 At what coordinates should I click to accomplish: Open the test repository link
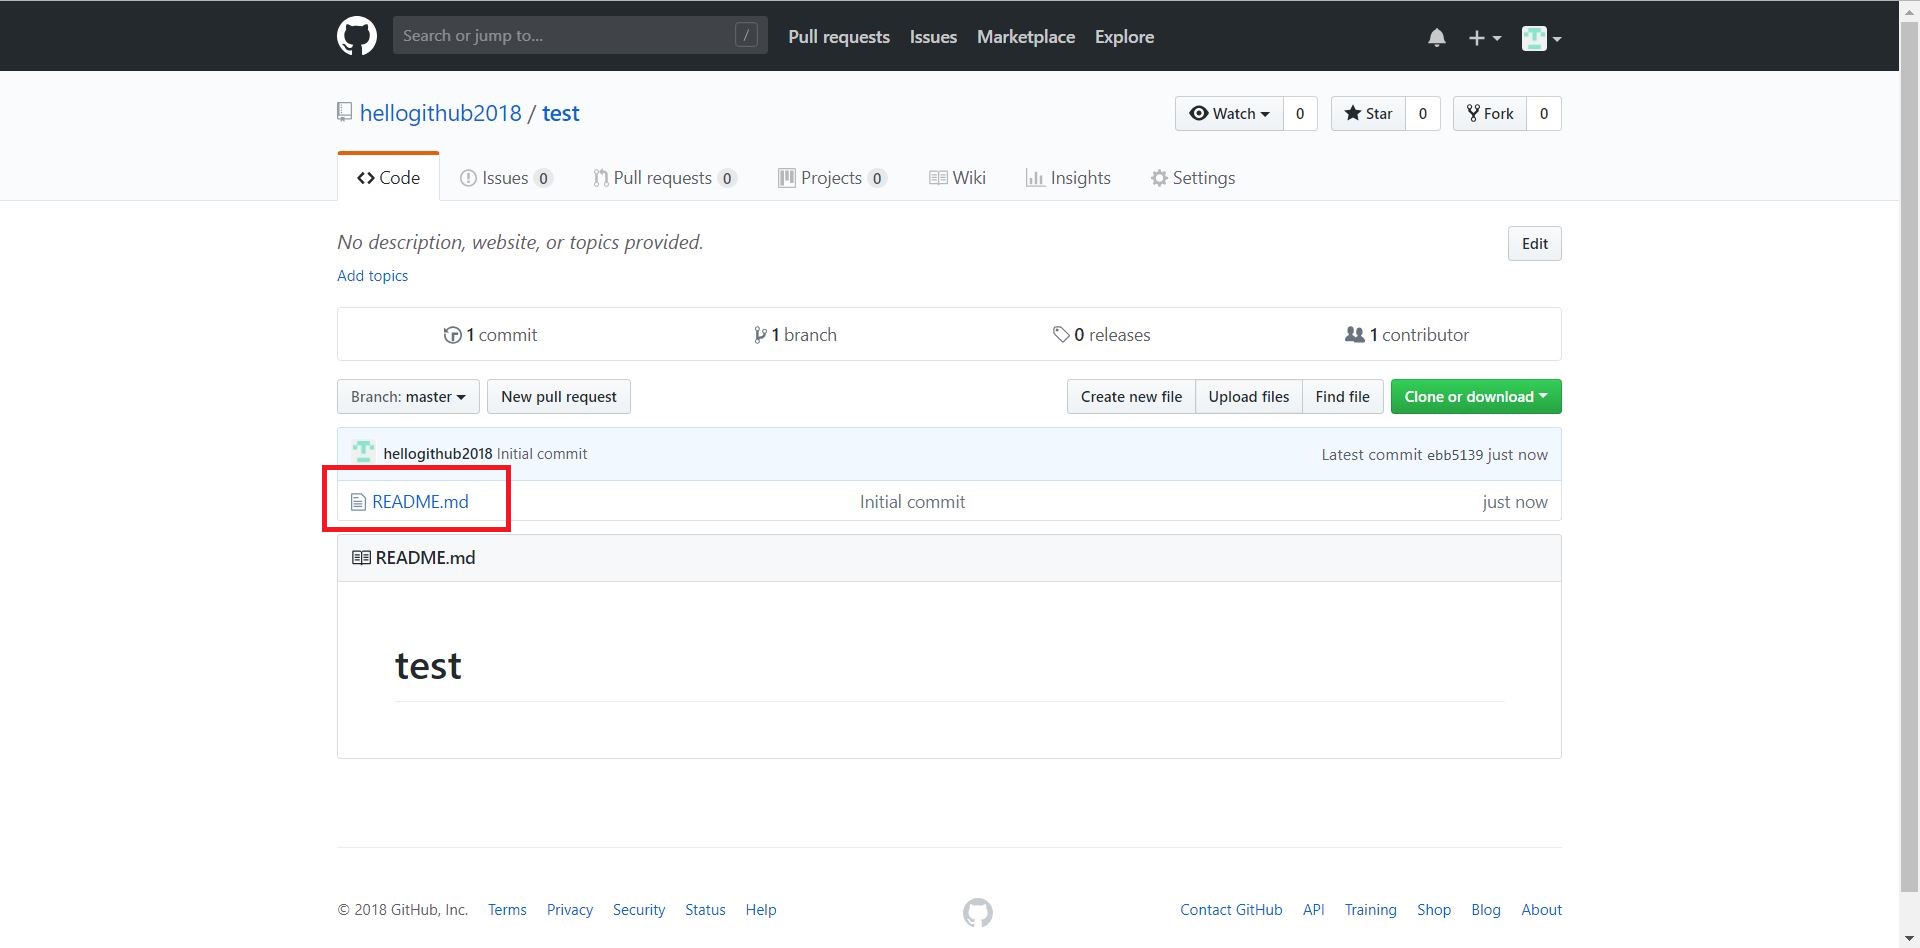click(560, 113)
